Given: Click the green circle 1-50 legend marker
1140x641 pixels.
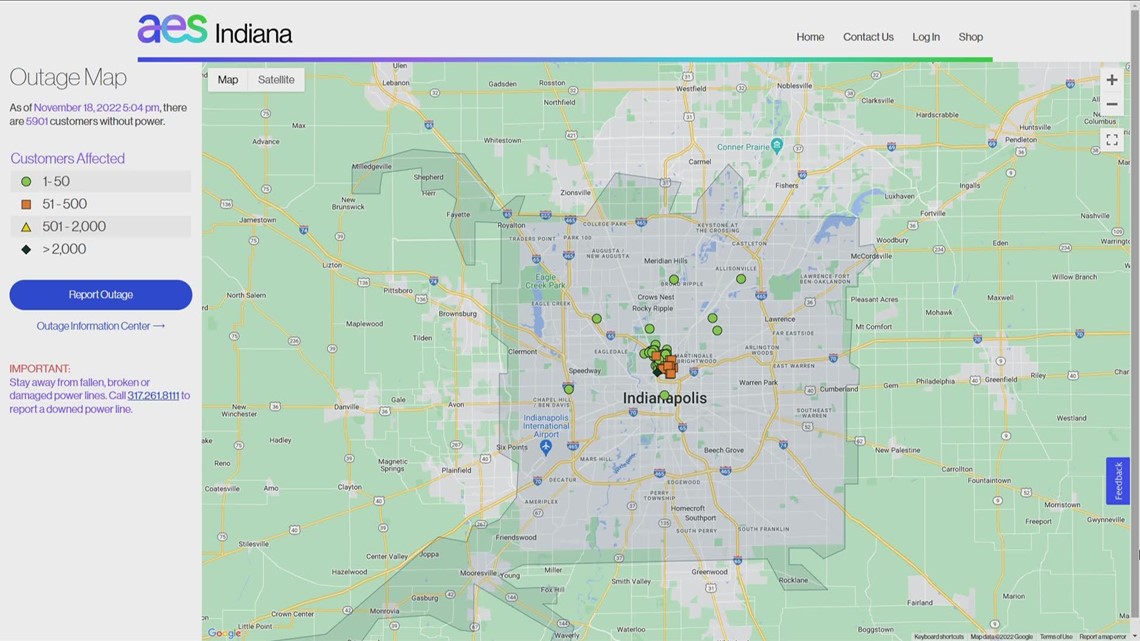Looking at the screenshot, I should (25, 181).
